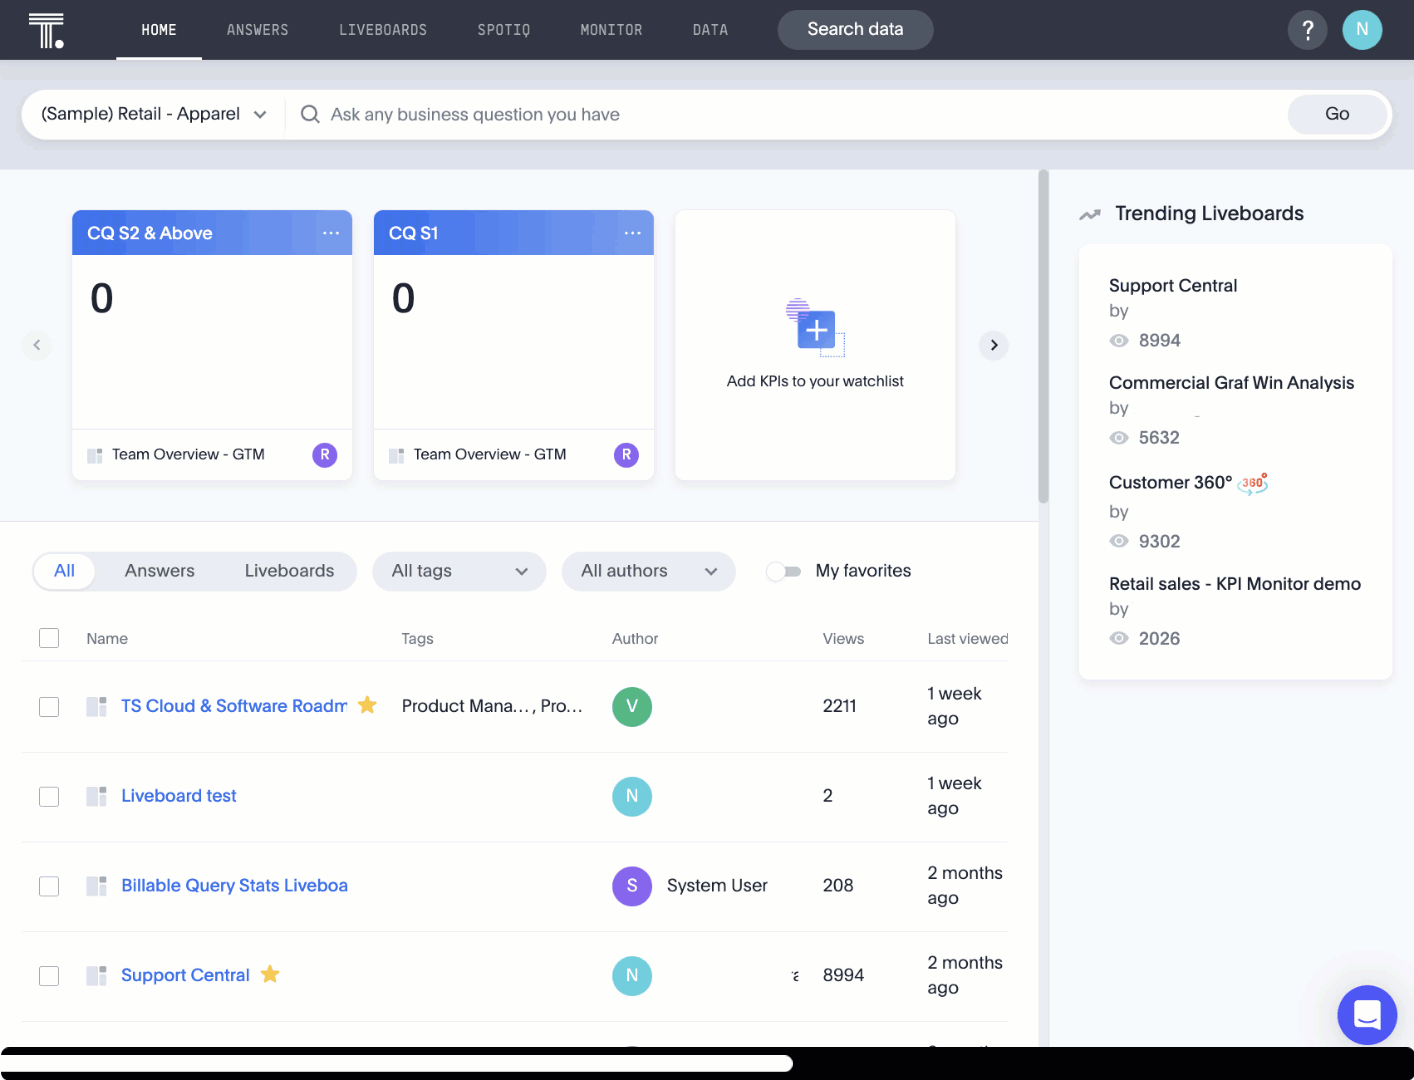The image size is (1414, 1080).
Task: Open the help question mark icon
Action: (1307, 29)
